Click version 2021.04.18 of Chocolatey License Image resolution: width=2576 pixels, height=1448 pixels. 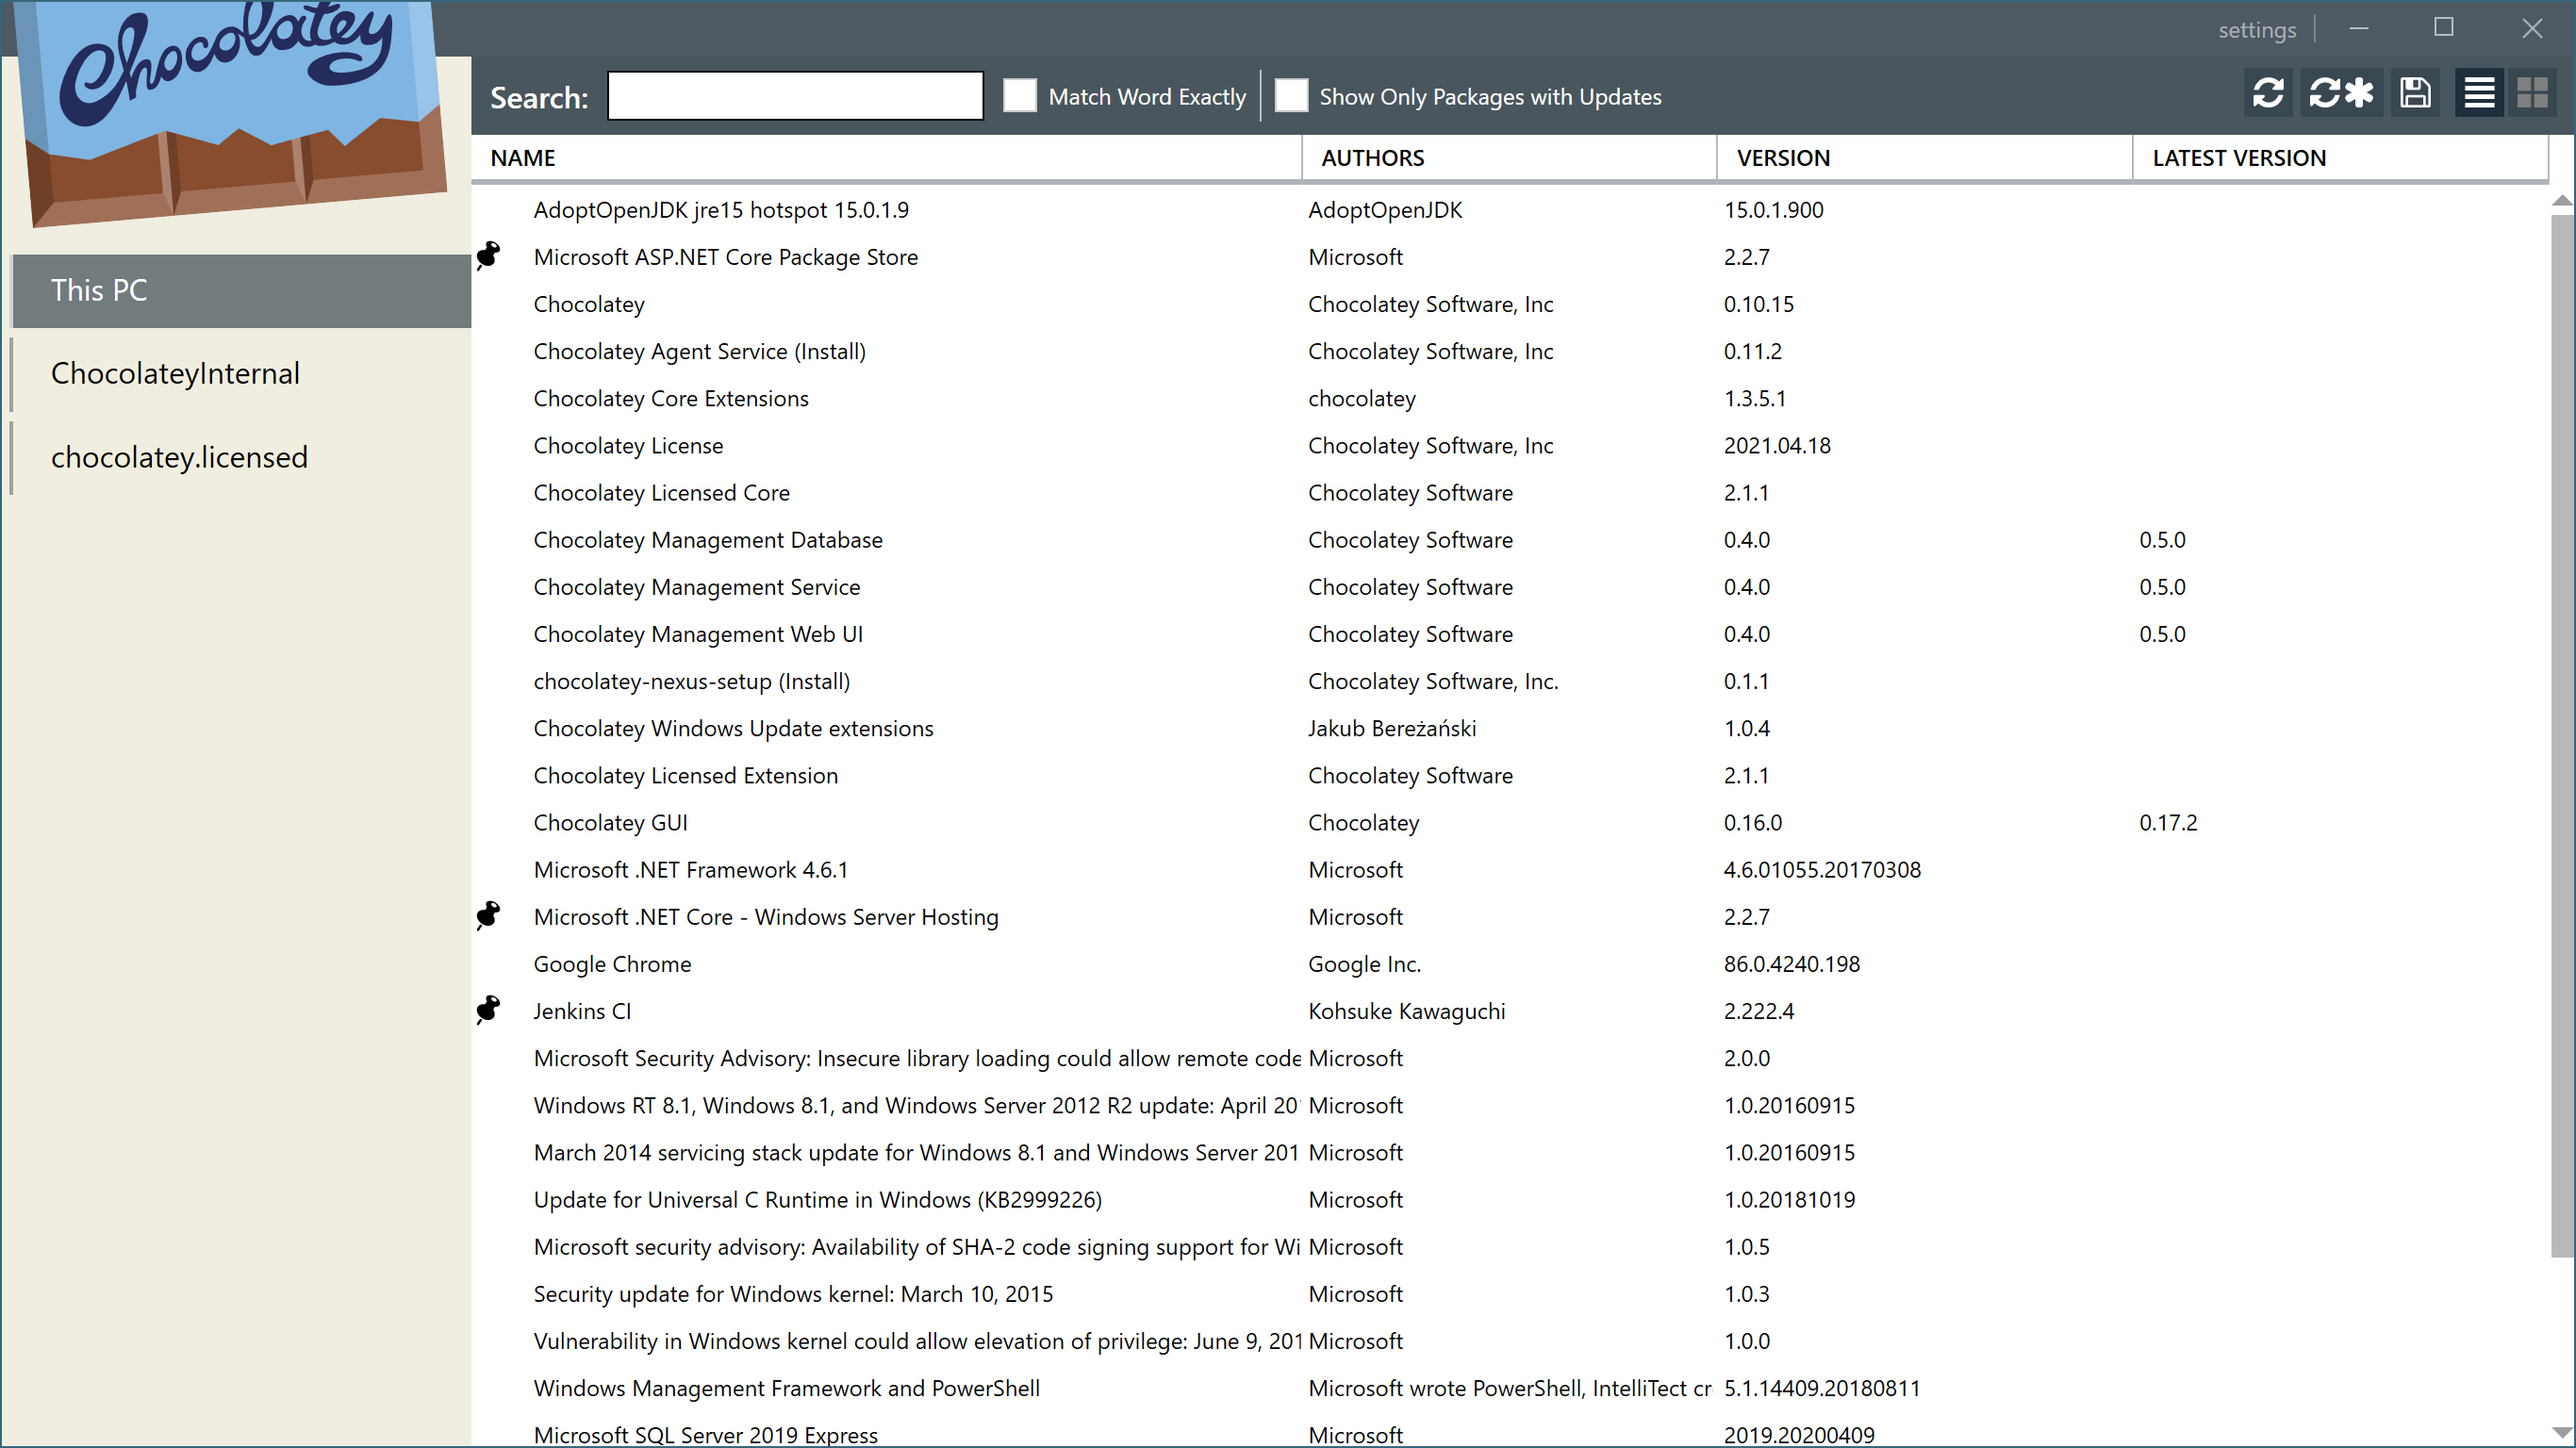(1777, 445)
